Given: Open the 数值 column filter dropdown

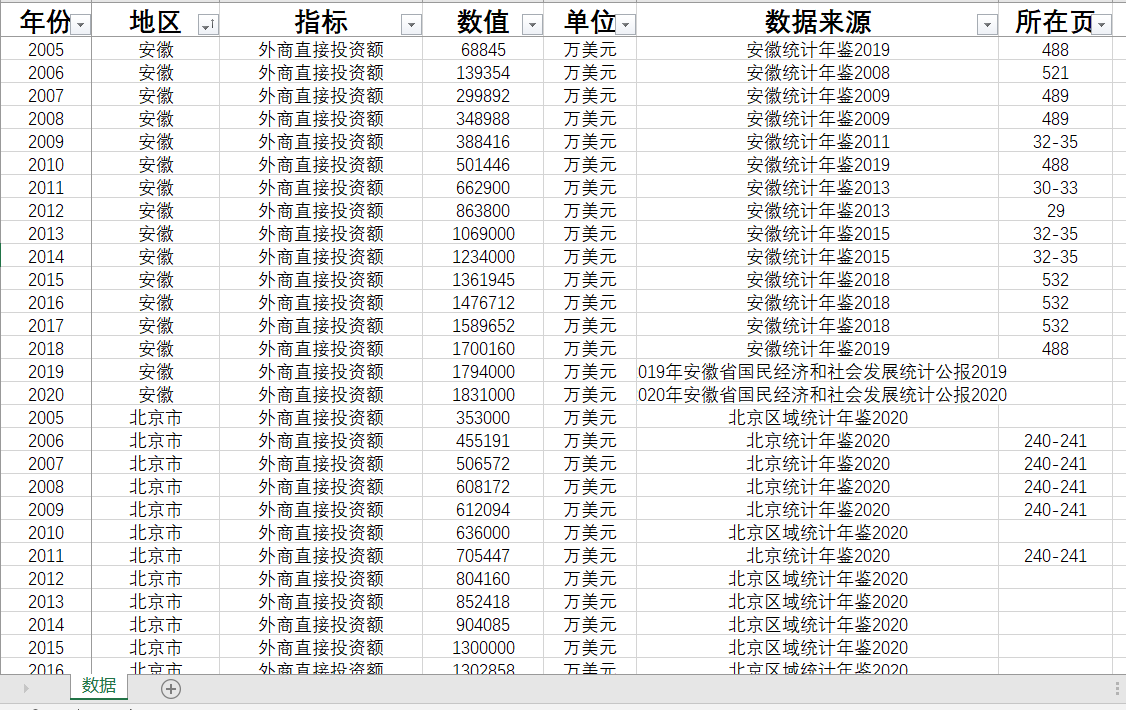Looking at the screenshot, I should pos(532,25).
